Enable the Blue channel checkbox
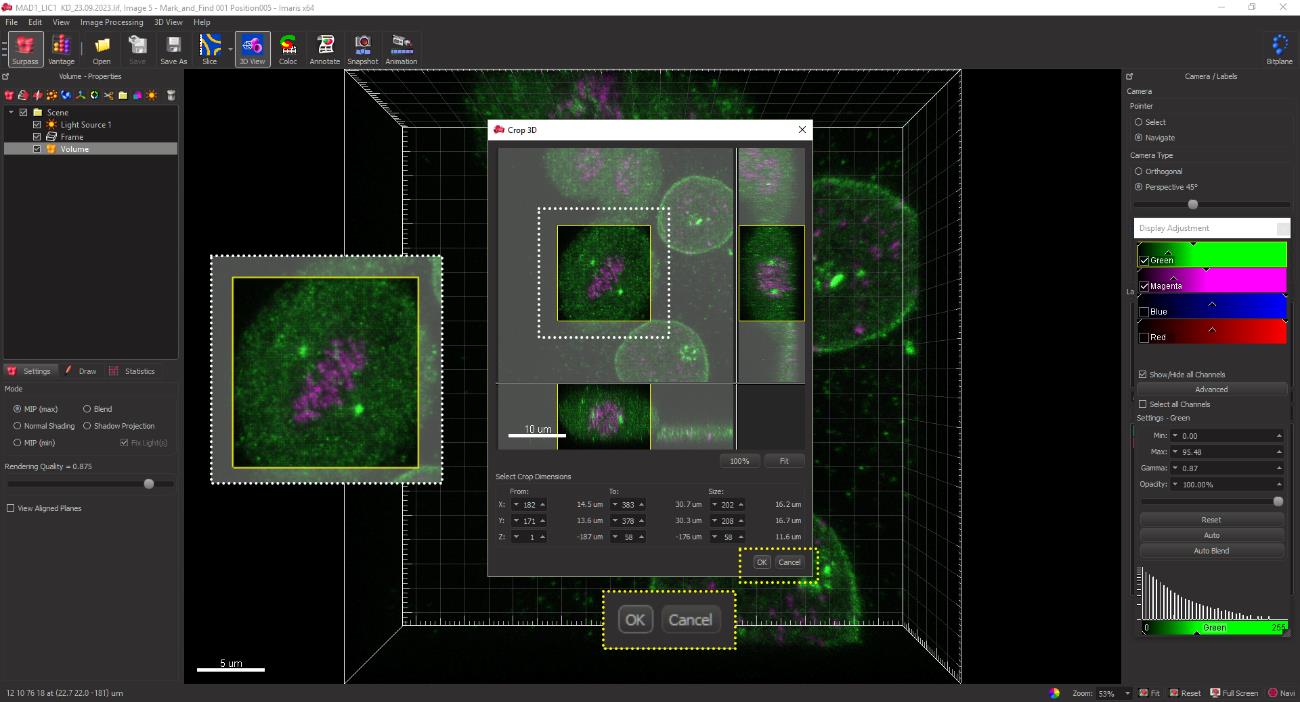 pos(1144,312)
